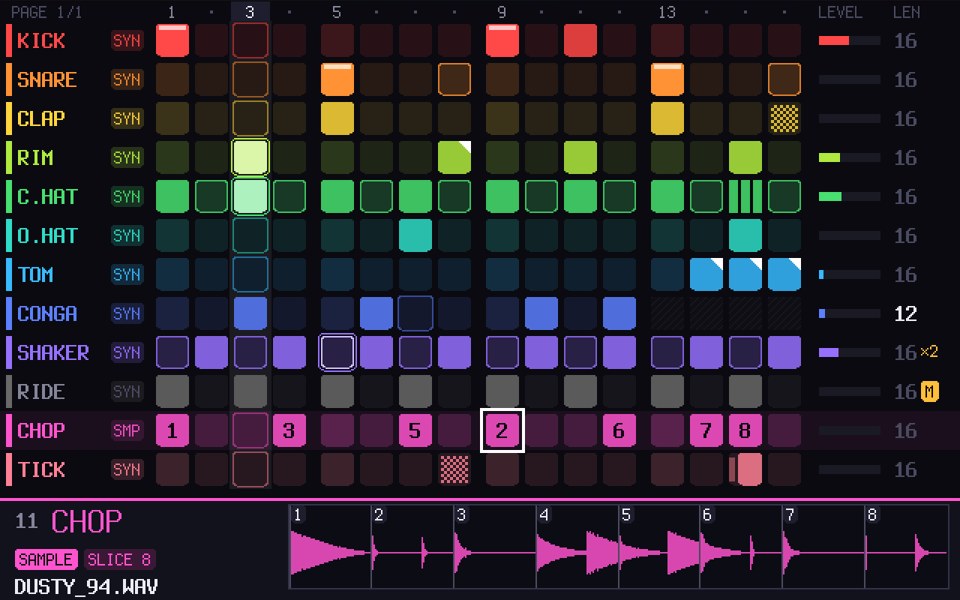Select SYN type badge on CONGA track
Image resolution: width=960 pixels, height=600 pixels.
point(127,313)
